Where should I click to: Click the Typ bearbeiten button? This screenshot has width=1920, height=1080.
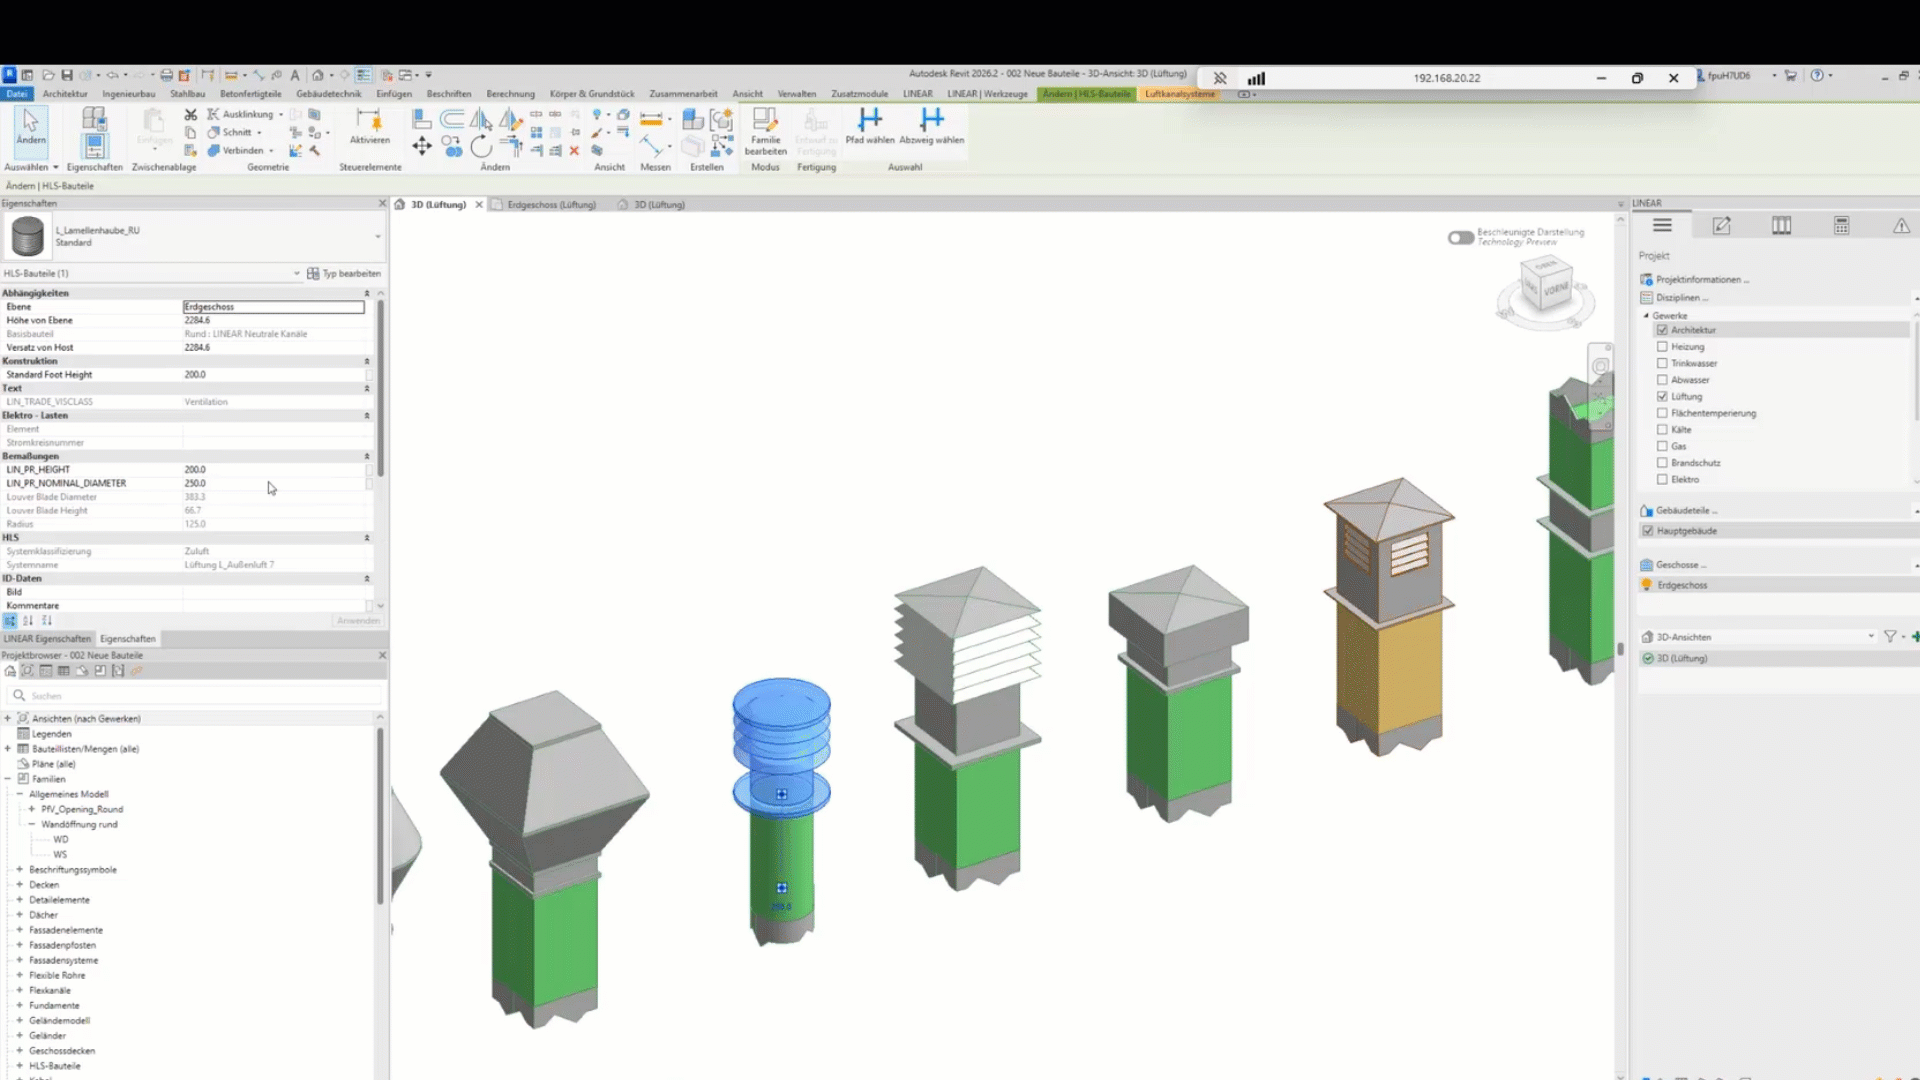pos(344,273)
